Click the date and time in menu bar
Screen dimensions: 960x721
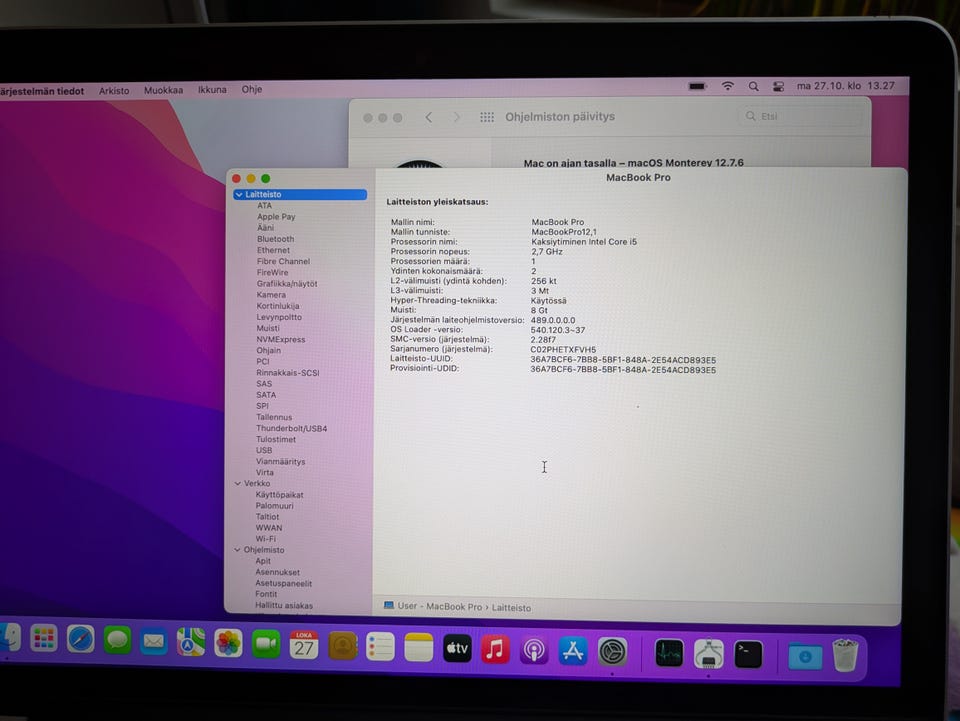pos(846,86)
